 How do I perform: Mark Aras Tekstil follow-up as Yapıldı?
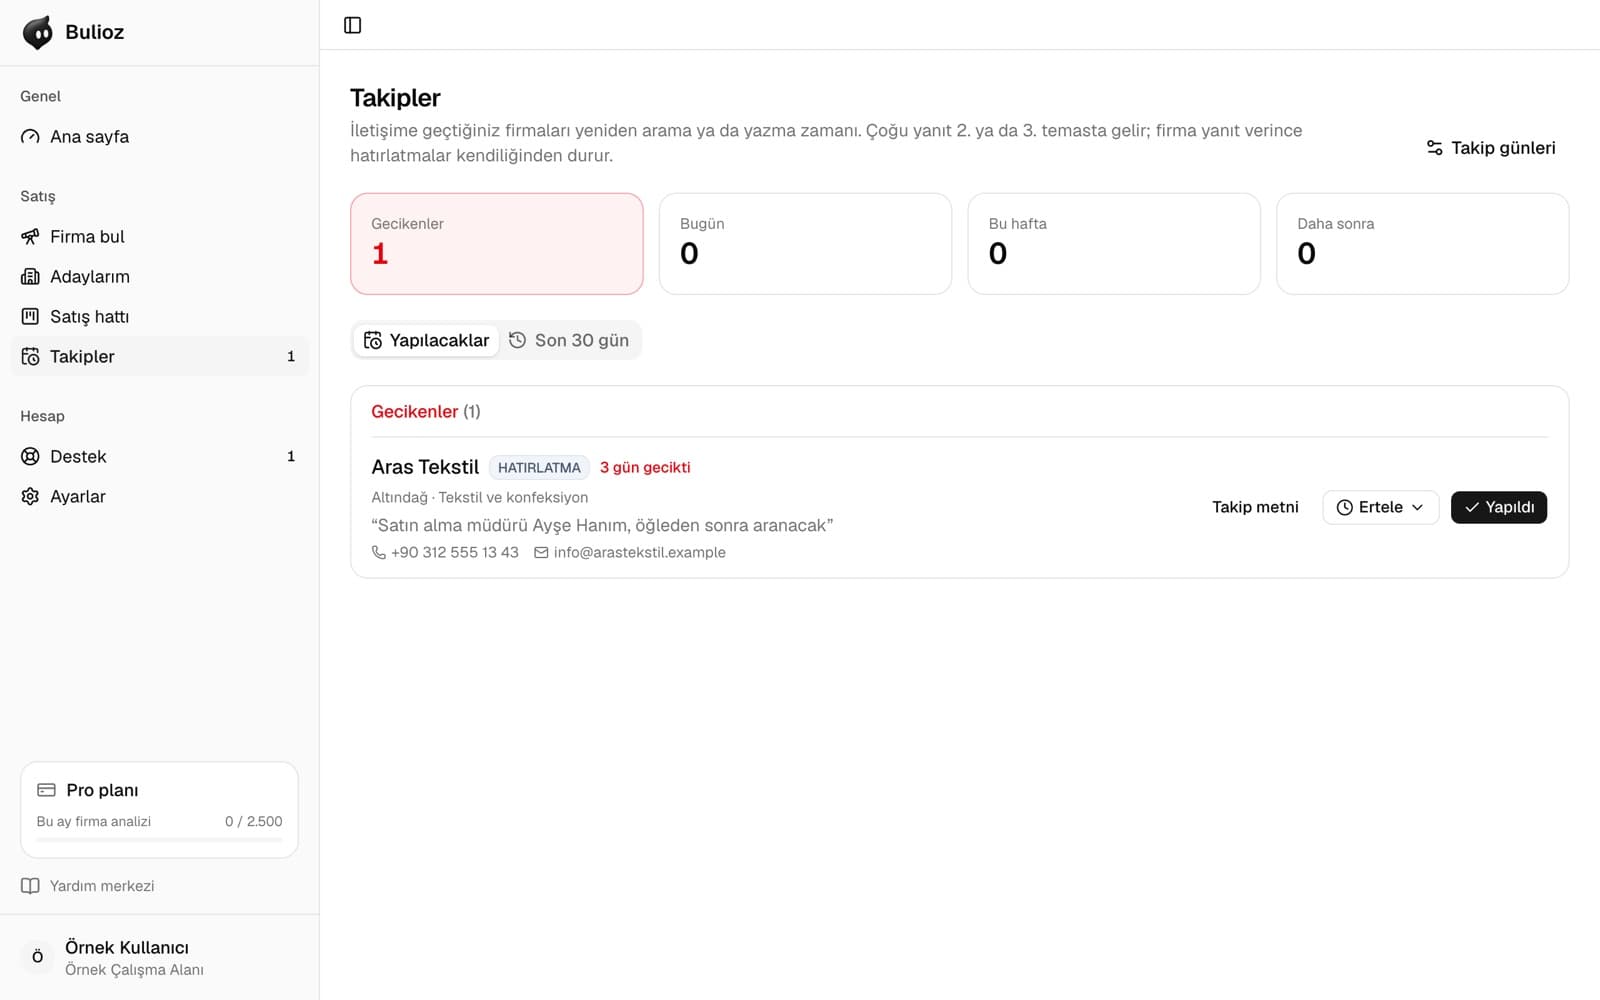(x=1498, y=507)
